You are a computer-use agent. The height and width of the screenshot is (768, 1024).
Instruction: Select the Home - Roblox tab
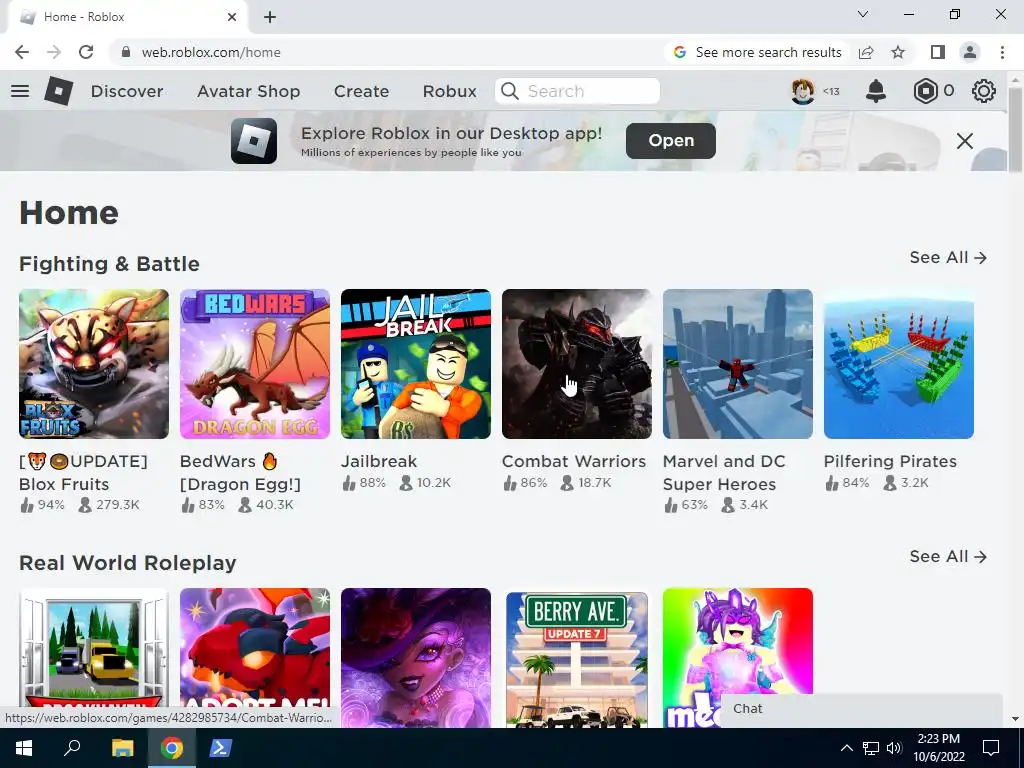tap(127, 17)
